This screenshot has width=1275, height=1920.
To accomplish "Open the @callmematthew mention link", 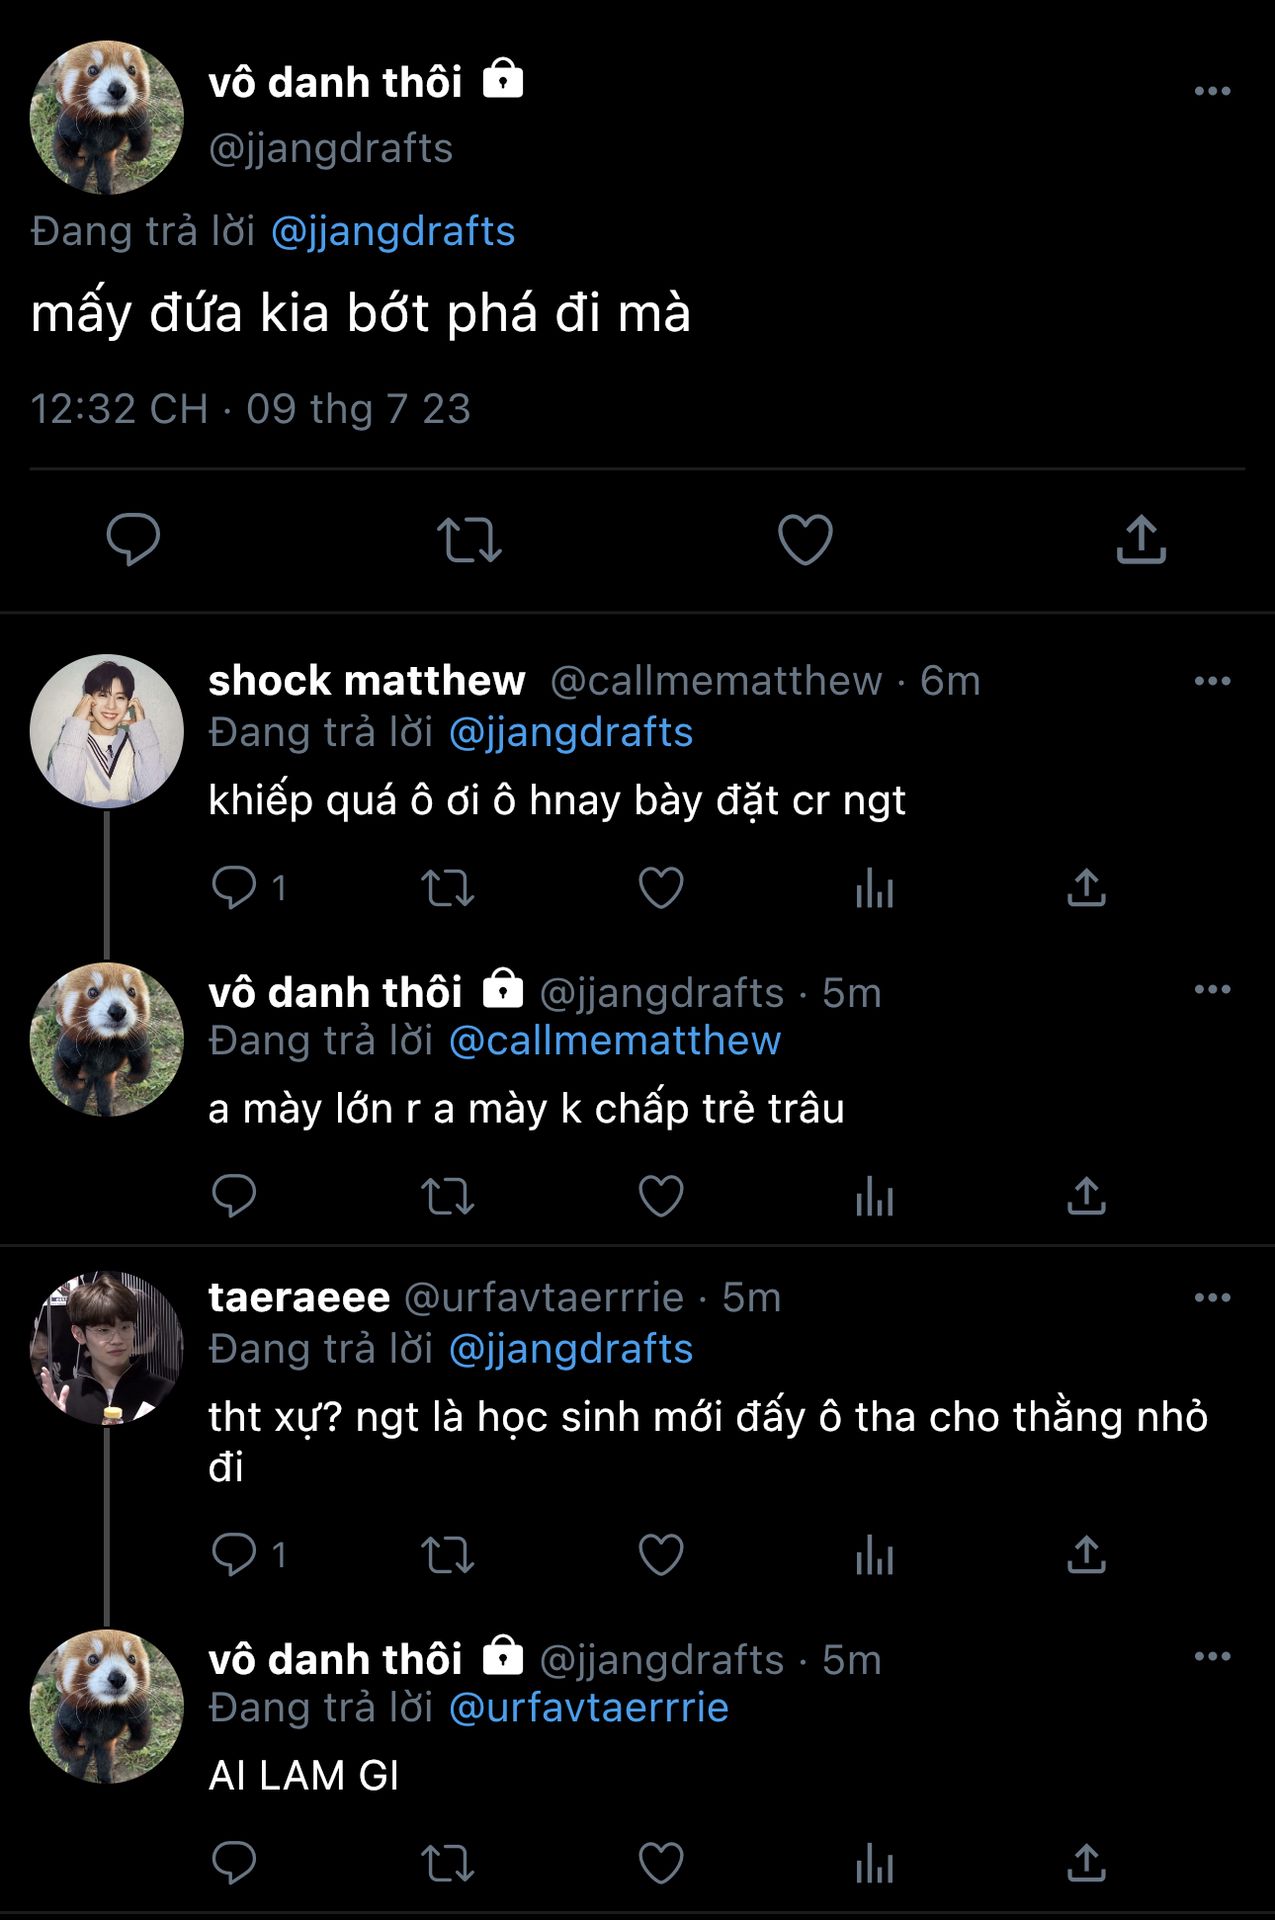I will (x=615, y=1041).
